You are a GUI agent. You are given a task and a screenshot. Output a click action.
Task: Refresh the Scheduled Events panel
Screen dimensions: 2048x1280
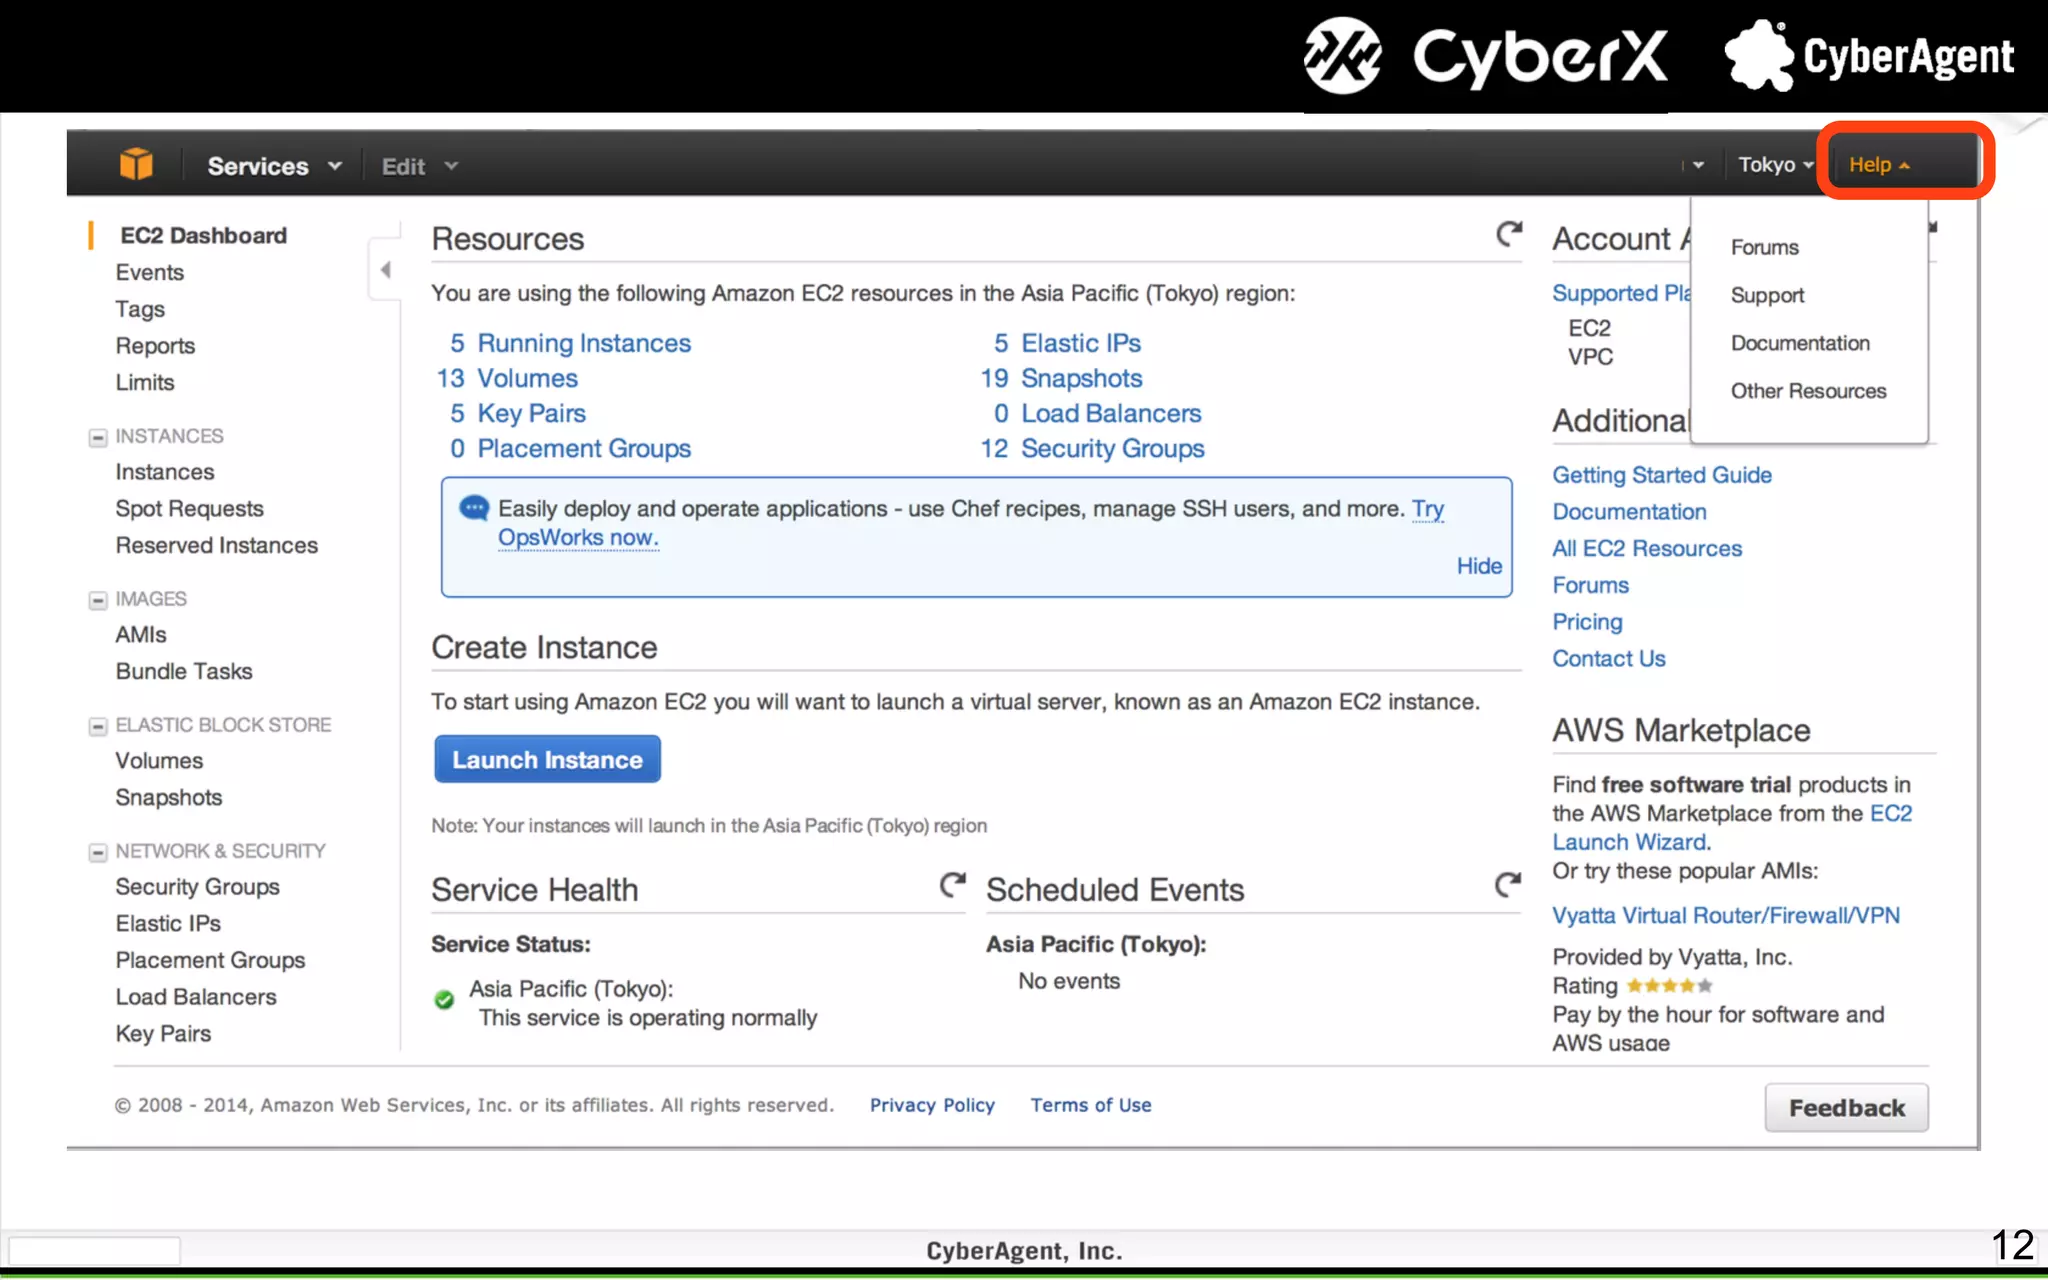[x=1507, y=884]
